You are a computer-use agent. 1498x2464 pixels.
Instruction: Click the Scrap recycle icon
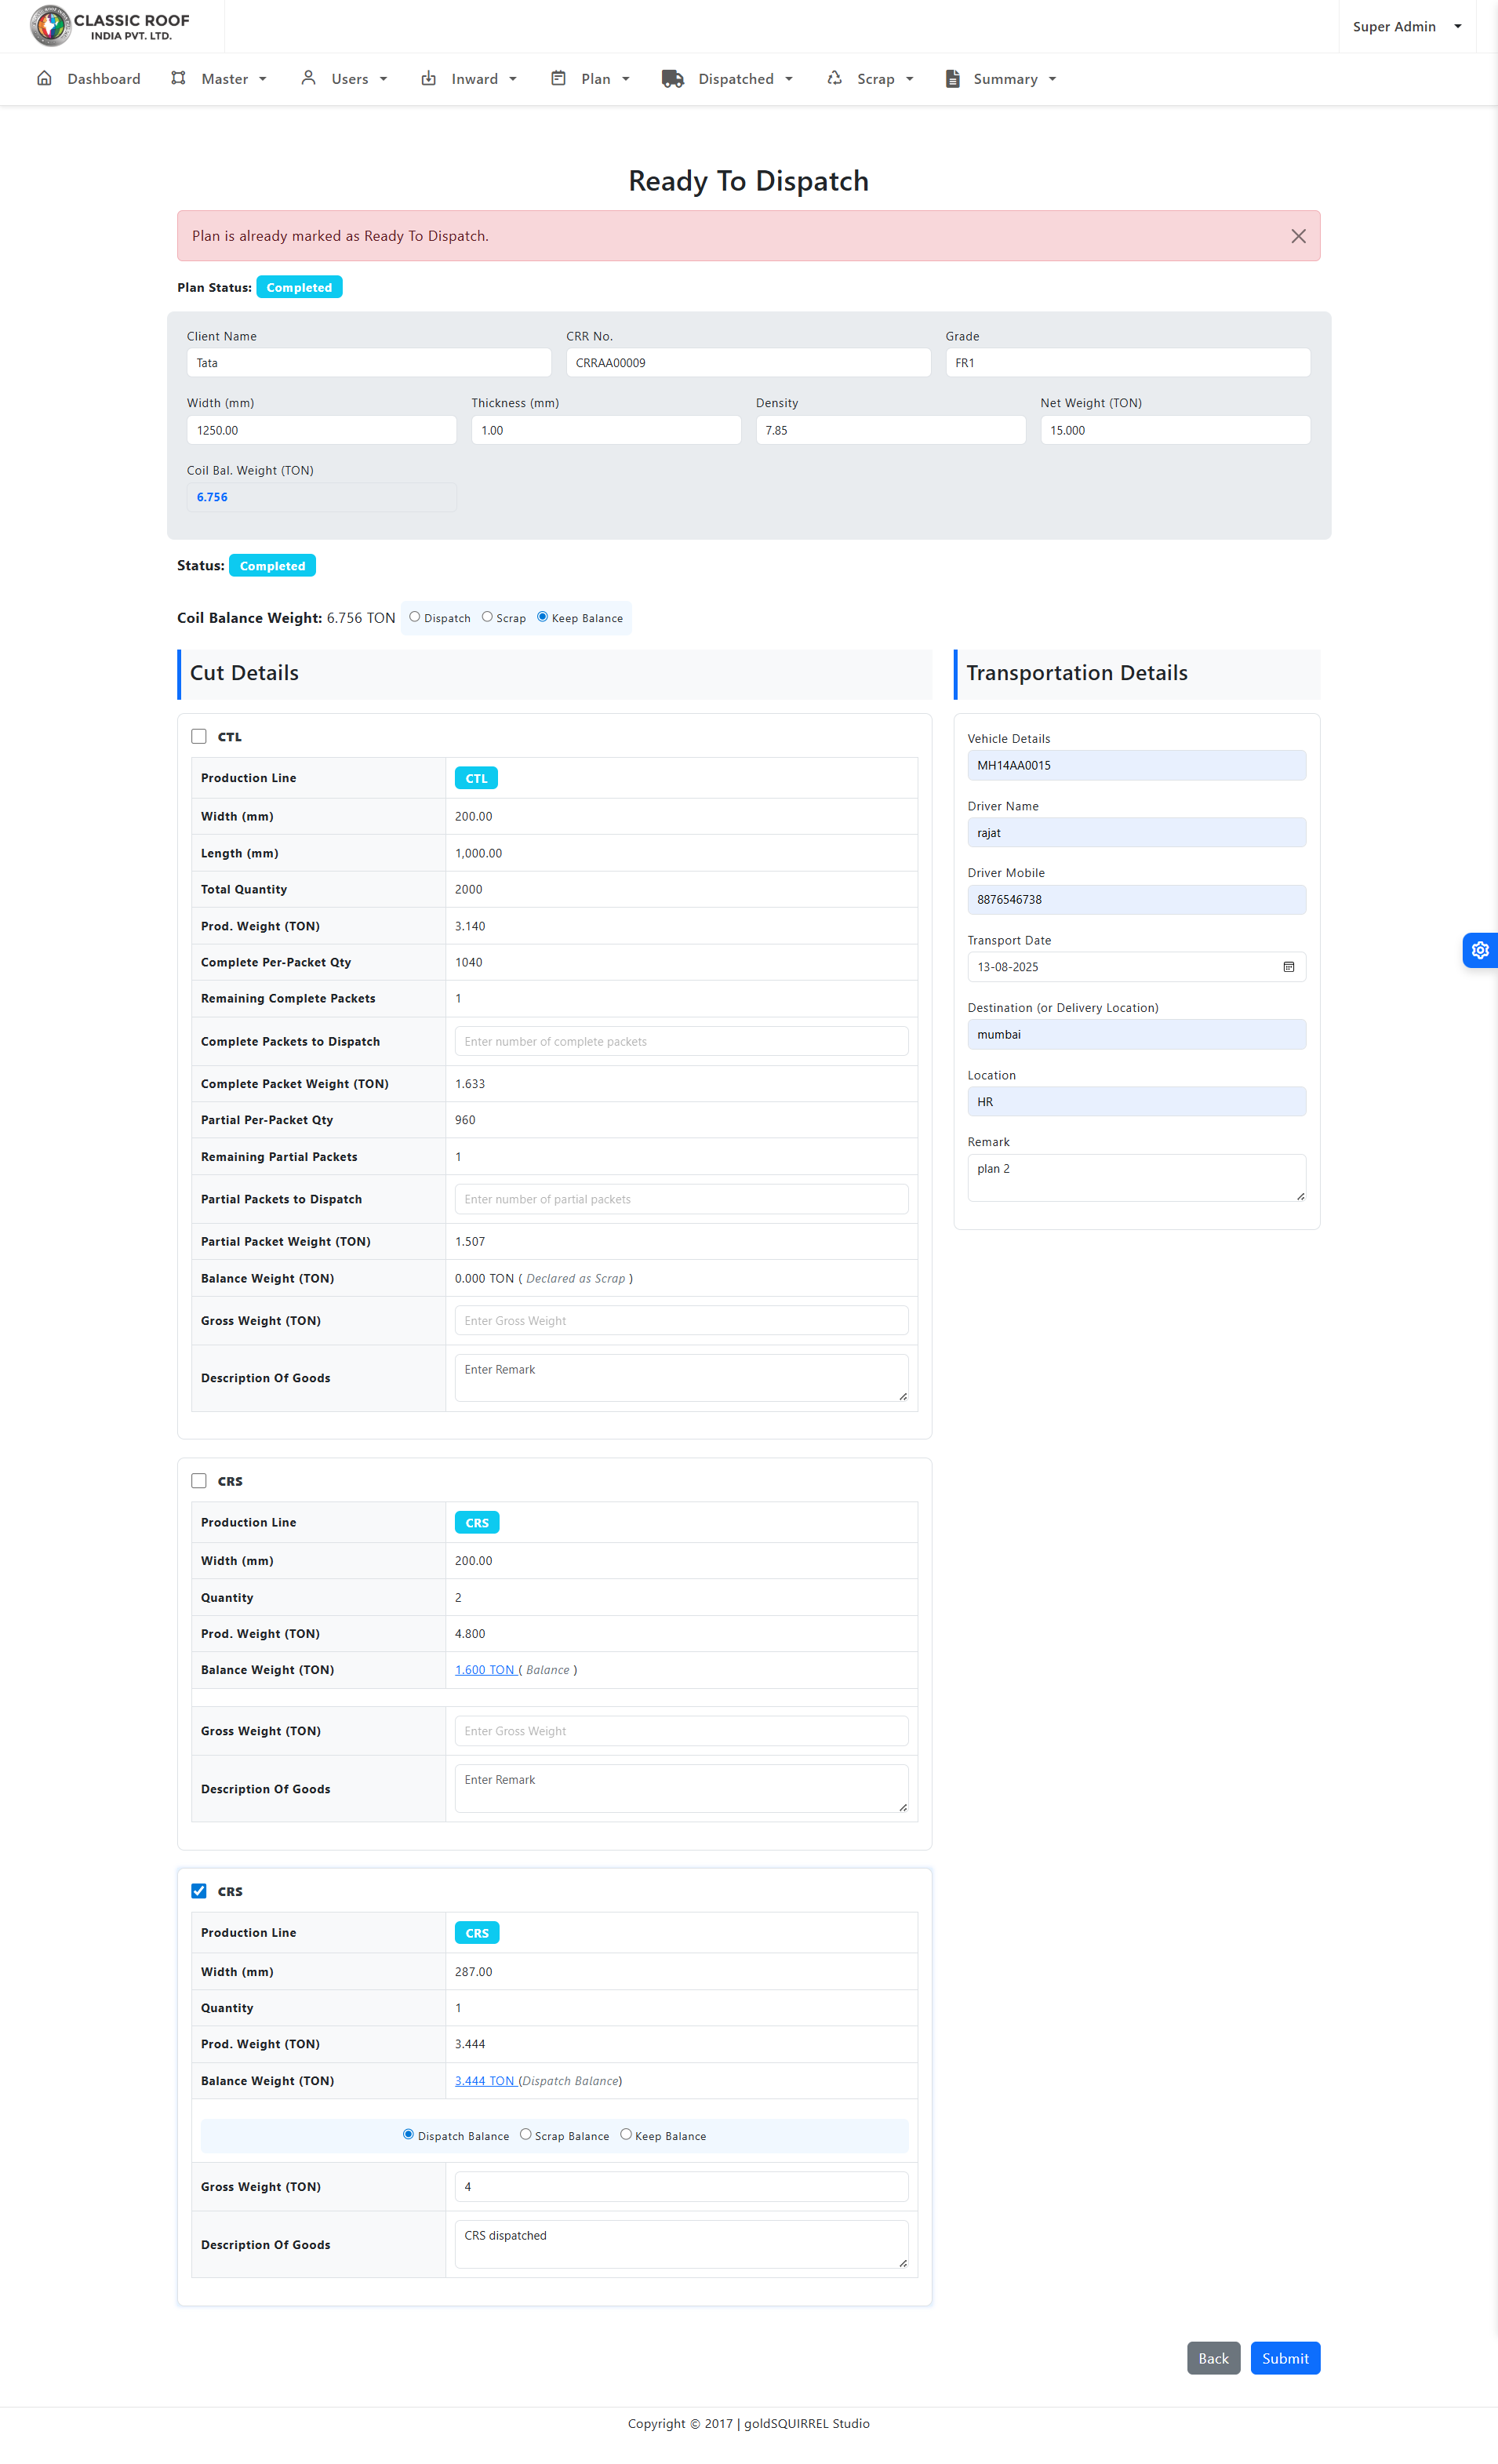834,78
